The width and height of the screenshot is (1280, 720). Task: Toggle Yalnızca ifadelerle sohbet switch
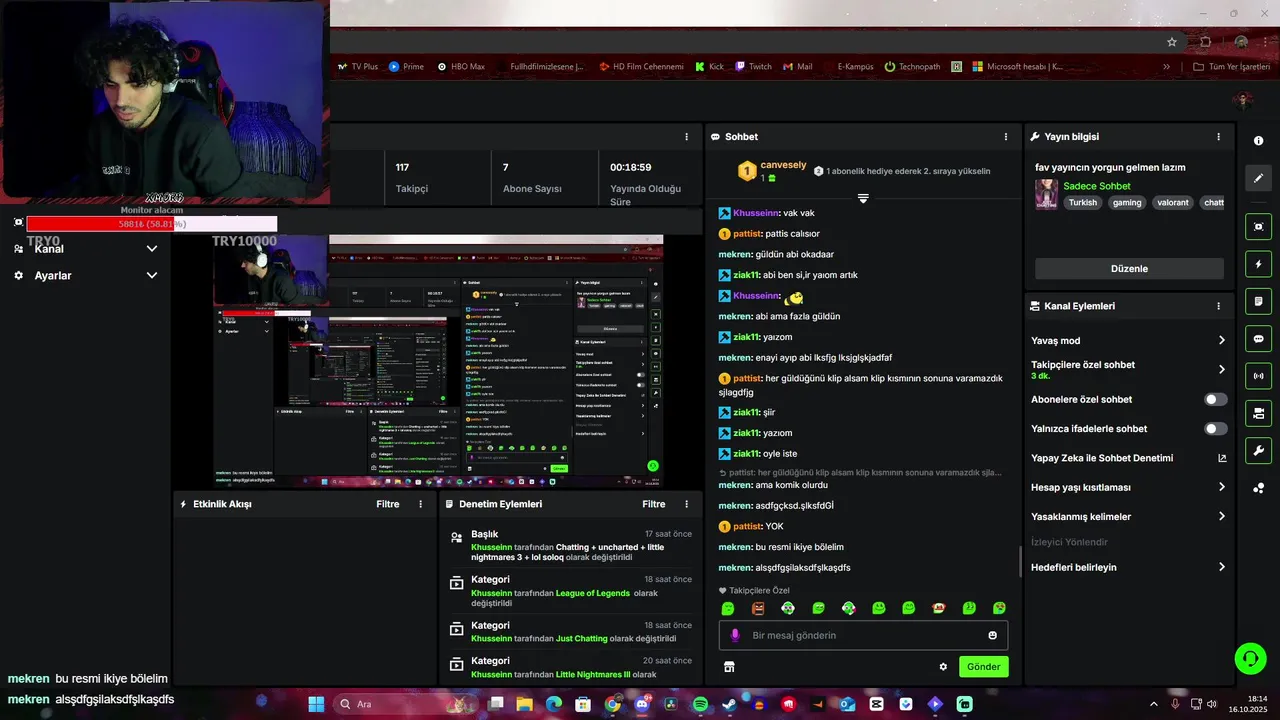(x=1216, y=429)
